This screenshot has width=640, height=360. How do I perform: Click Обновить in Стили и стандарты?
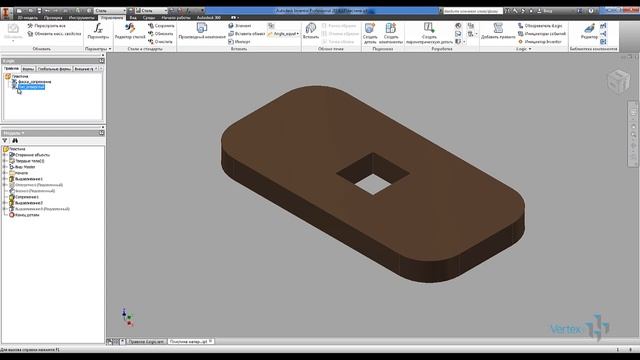161,33
